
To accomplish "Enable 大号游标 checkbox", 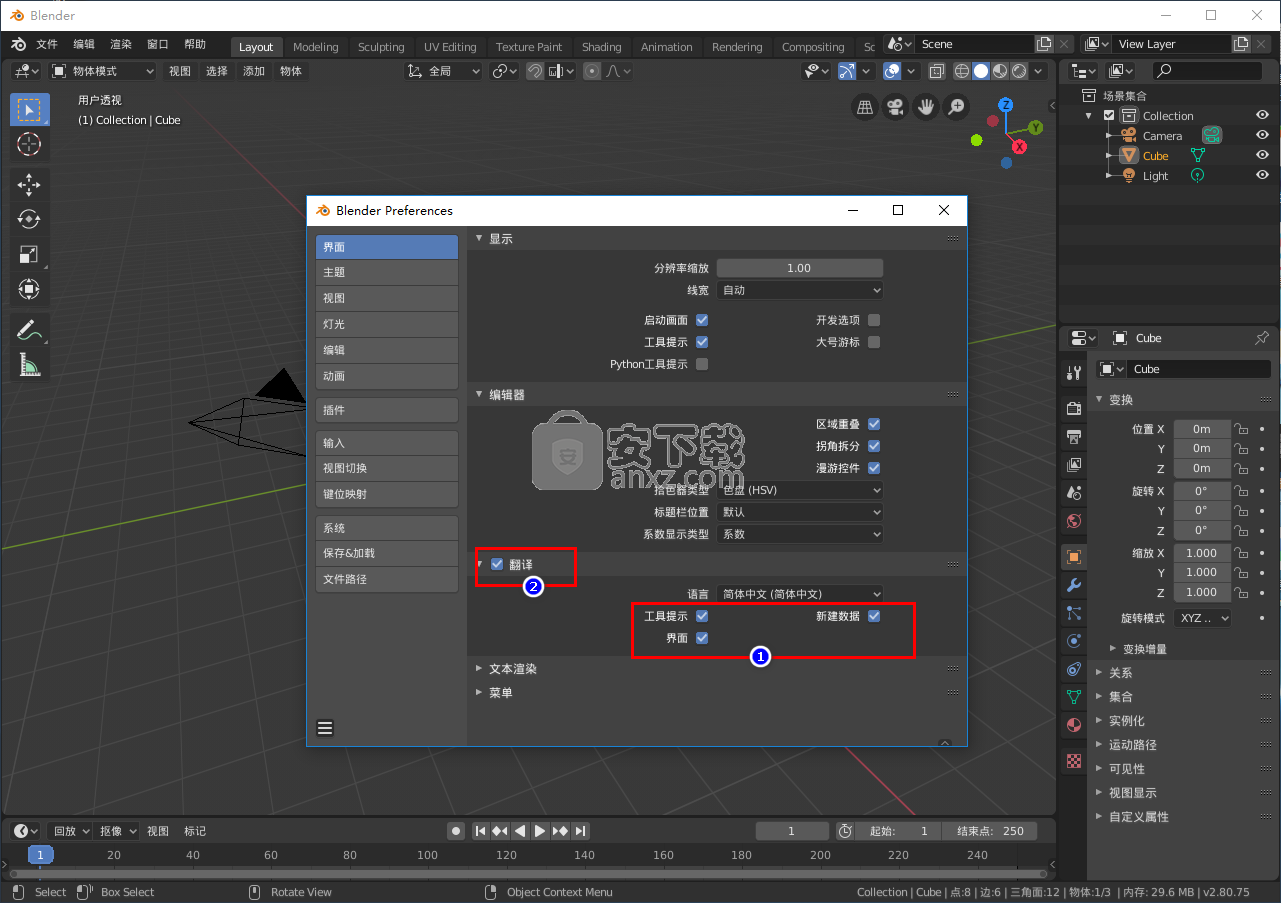I will click(874, 342).
